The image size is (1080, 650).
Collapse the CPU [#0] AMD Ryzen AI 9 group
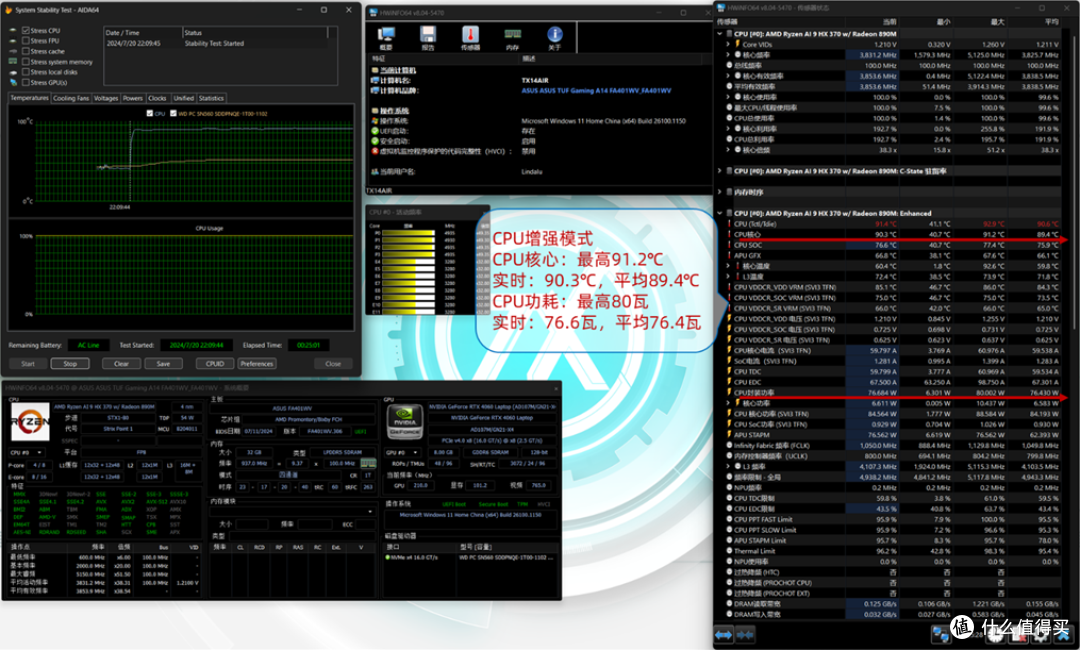pos(720,33)
